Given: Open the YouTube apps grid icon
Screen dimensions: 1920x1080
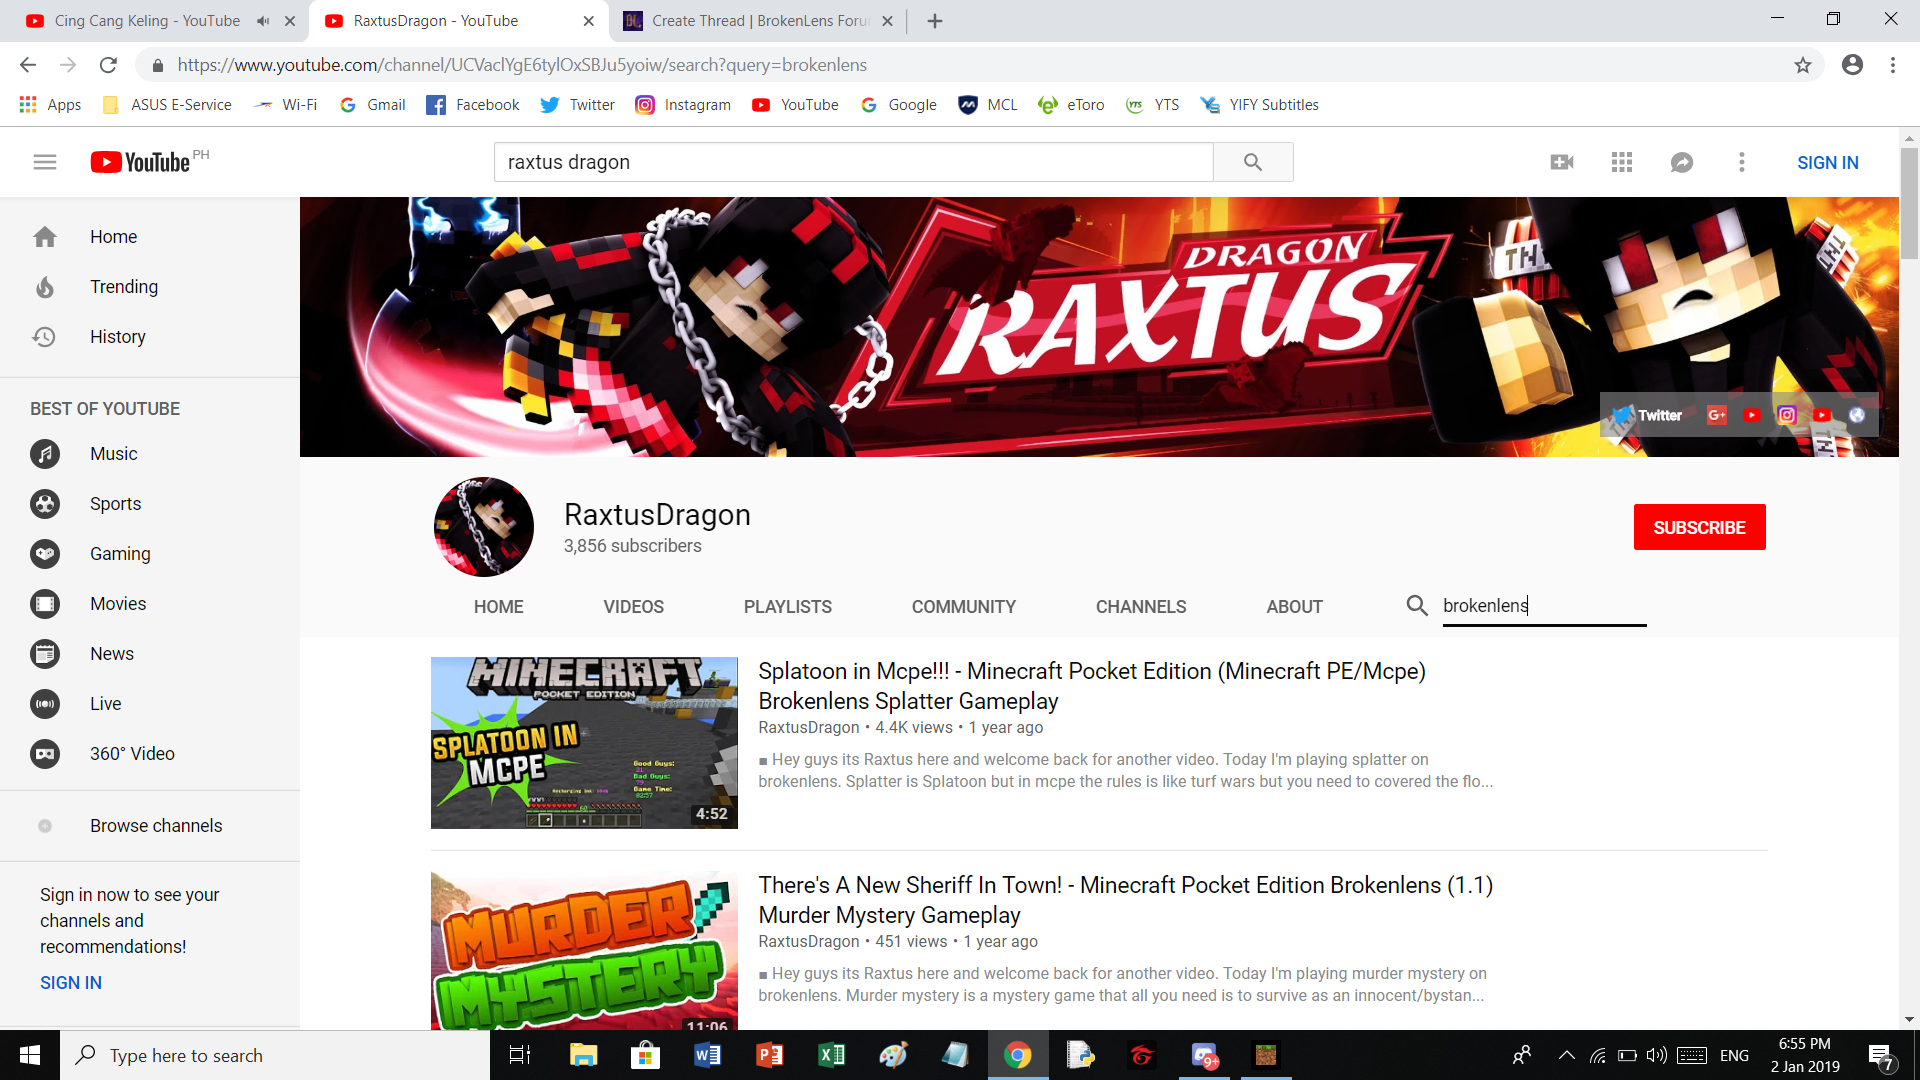Looking at the screenshot, I should pos(1622,162).
